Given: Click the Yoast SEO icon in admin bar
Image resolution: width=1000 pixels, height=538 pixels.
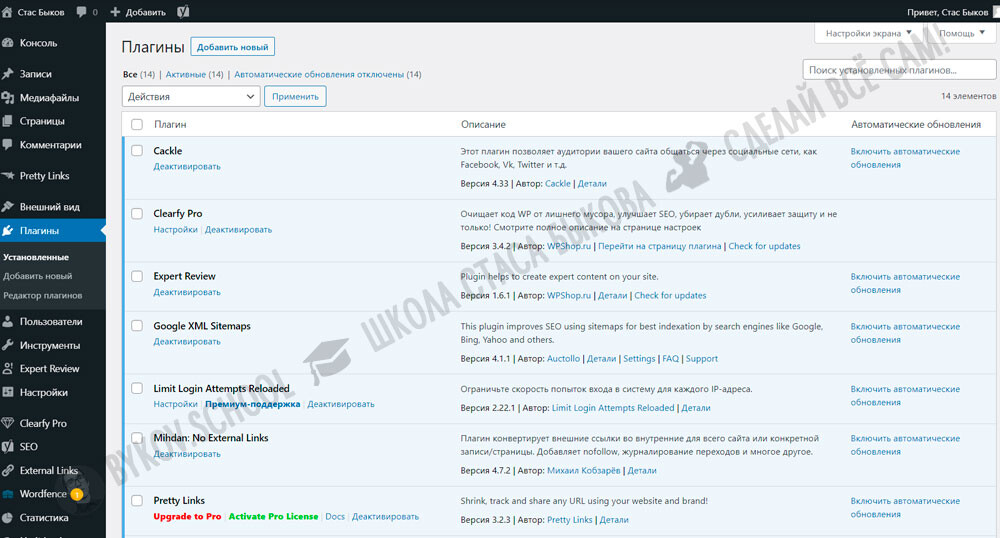Looking at the screenshot, I should [x=184, y=12].
